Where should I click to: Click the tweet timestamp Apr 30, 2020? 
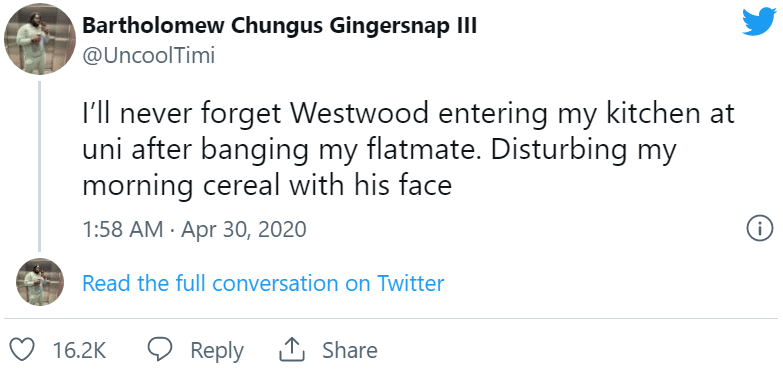pyautogui.click(x=243, y=230)
